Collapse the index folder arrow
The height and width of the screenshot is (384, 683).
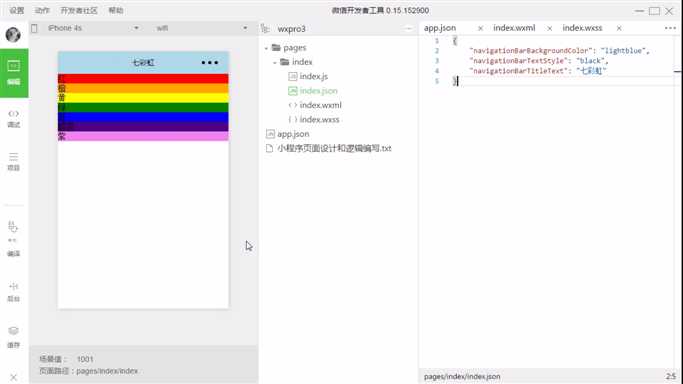click(x=275, y=62)
